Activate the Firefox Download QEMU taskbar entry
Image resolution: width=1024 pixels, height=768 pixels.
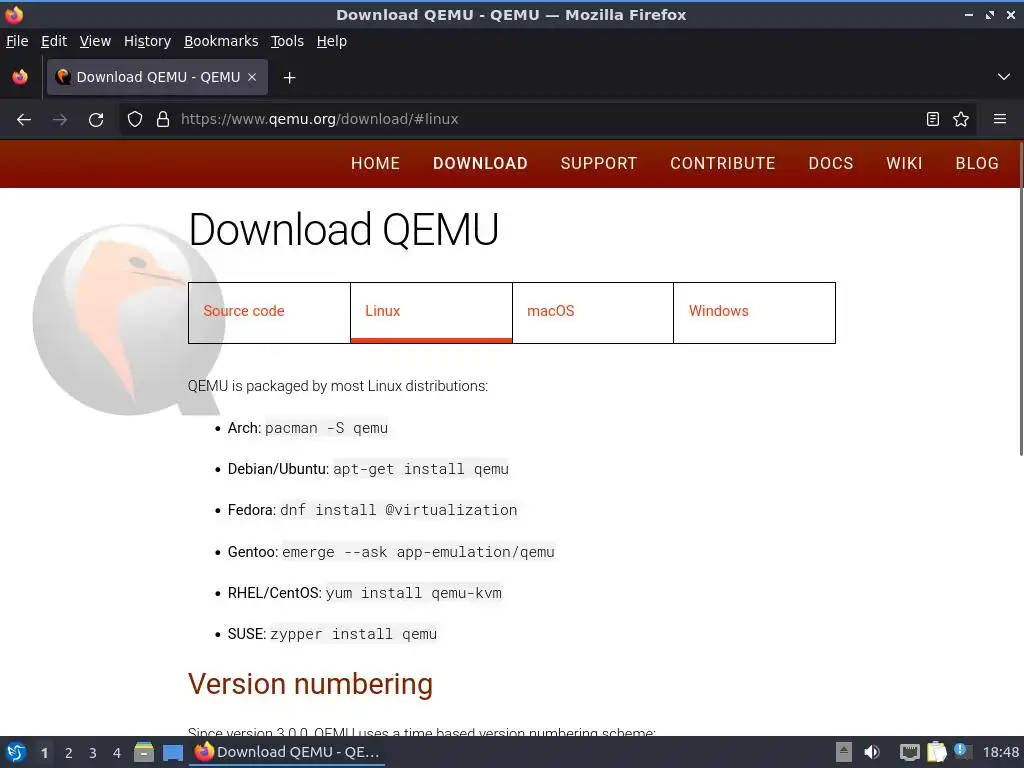coord(287,752)
